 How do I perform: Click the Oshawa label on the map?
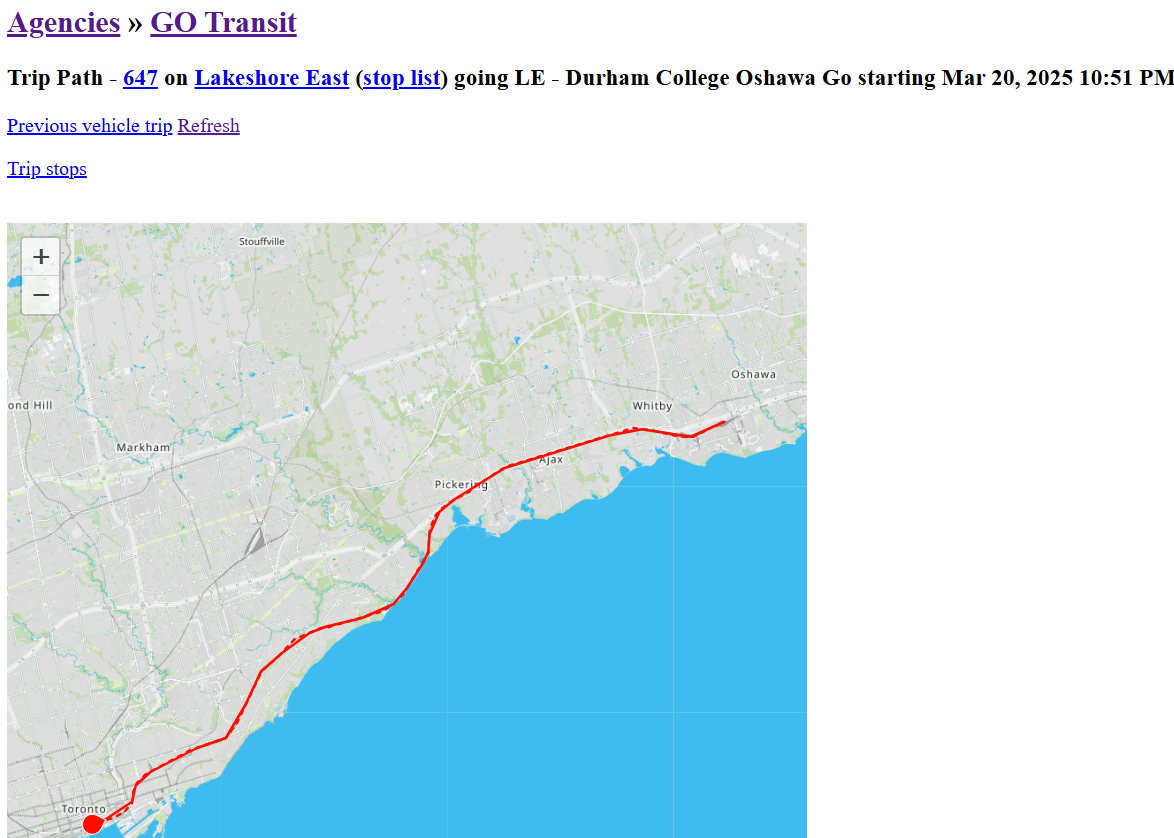(x=753, y=374)
